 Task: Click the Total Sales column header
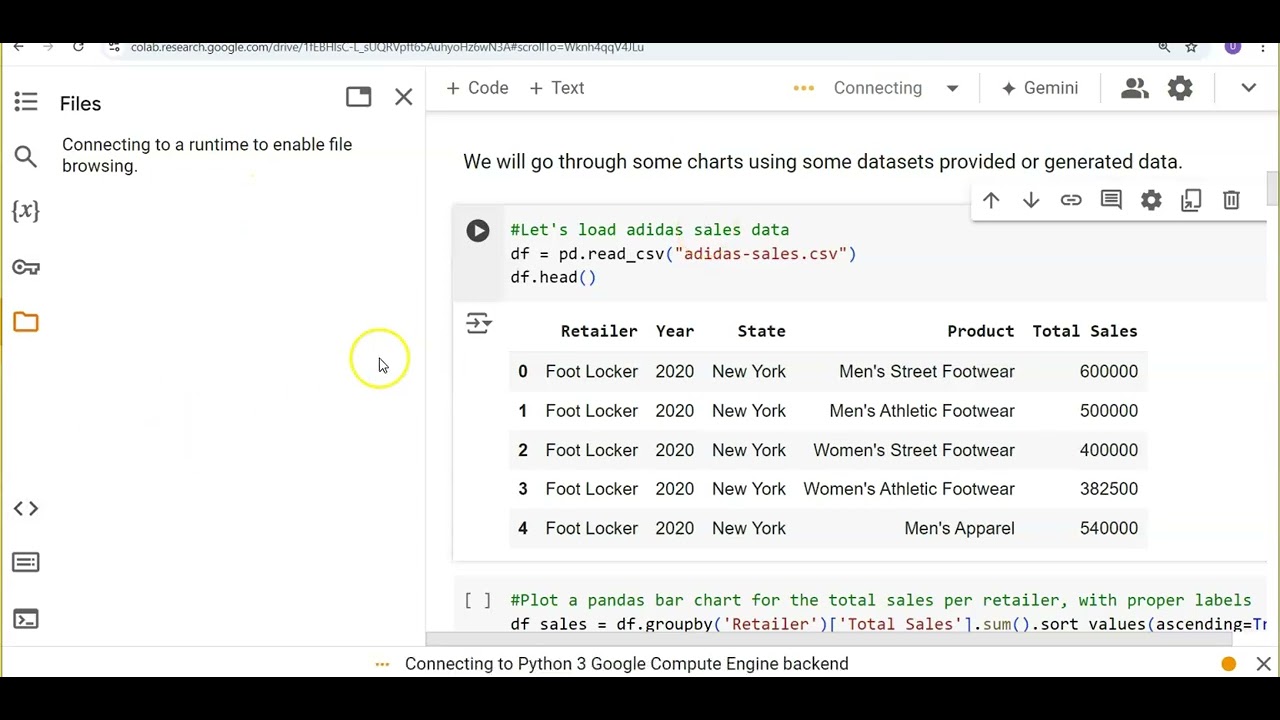[1085, 331]
